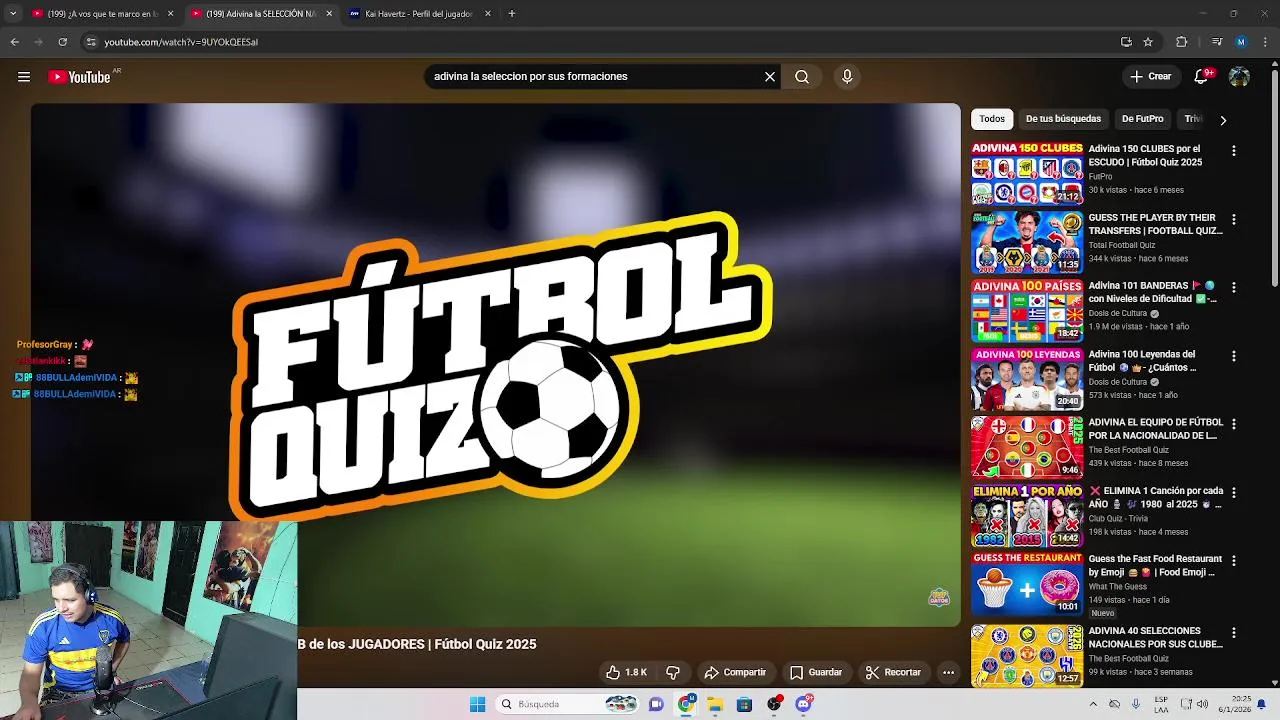1280x720 pixels.
Task: Clear the search text with the X
Action: (770, 77)
